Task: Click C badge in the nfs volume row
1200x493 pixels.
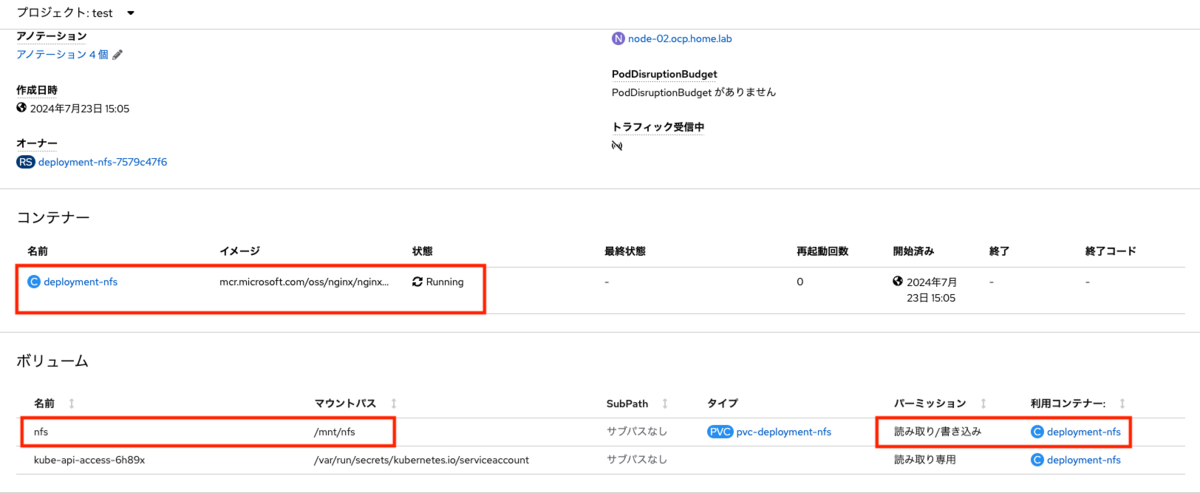Action: click(x=1037, y=432)
